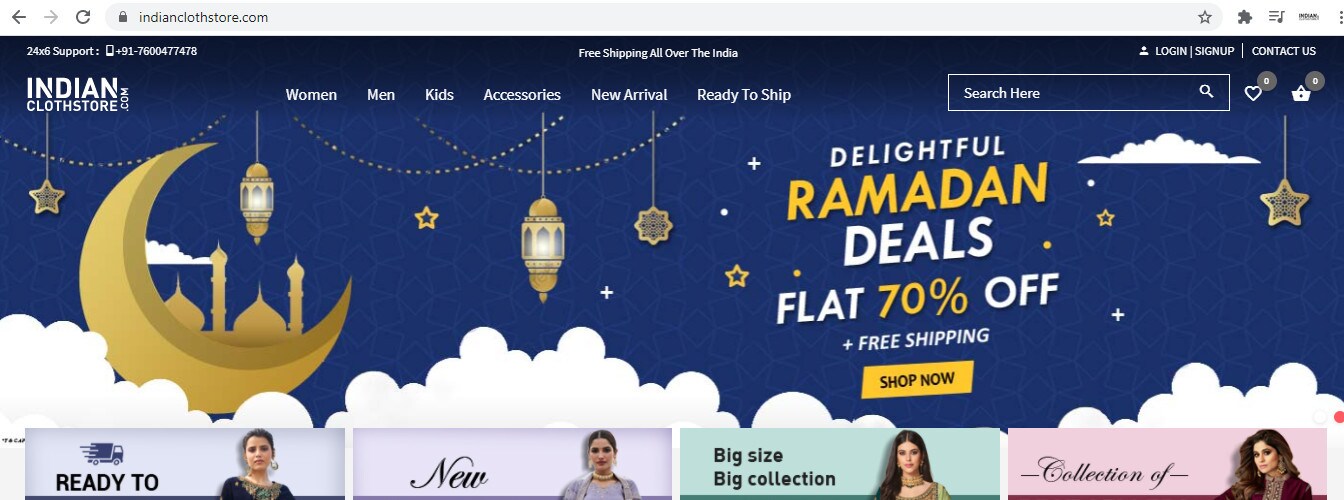Go back with browser arrow
This screenshot has height=500, width=1344.
(19, 17)
